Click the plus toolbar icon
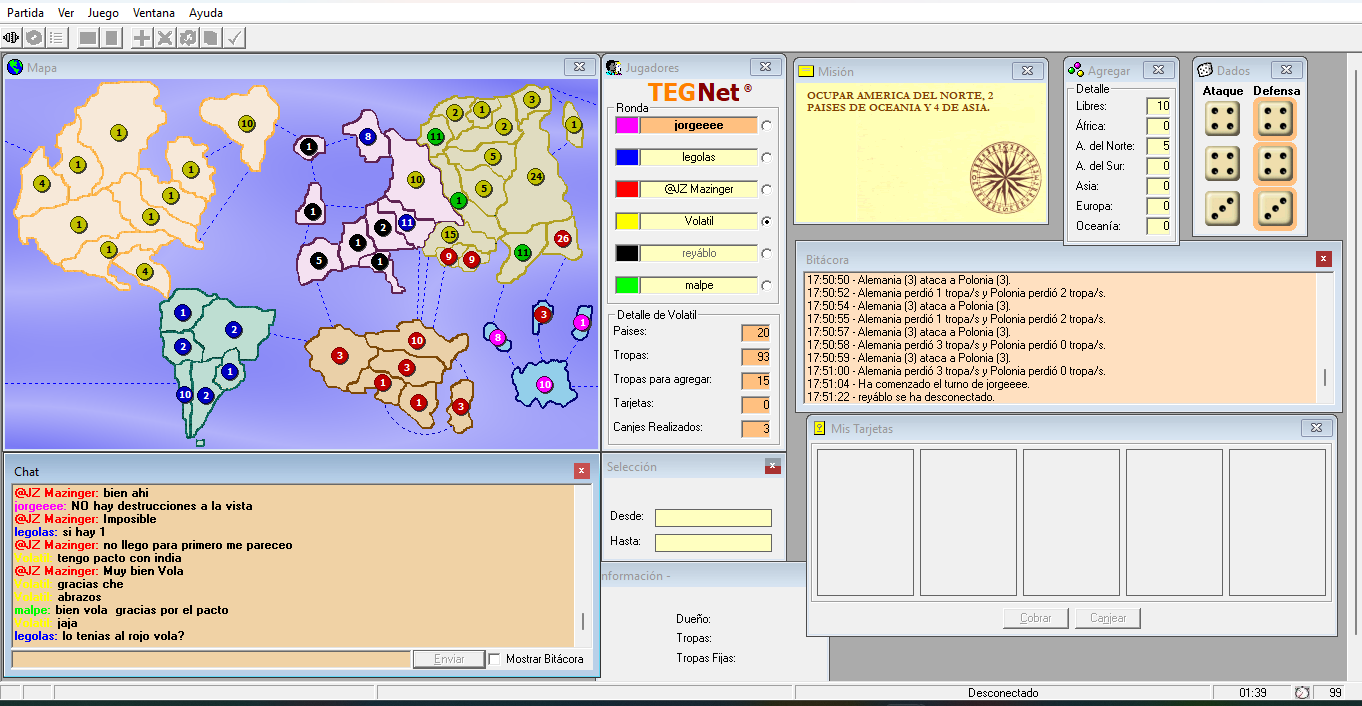The height and width of the screenshot is (706, 1362). click(143, 38)
